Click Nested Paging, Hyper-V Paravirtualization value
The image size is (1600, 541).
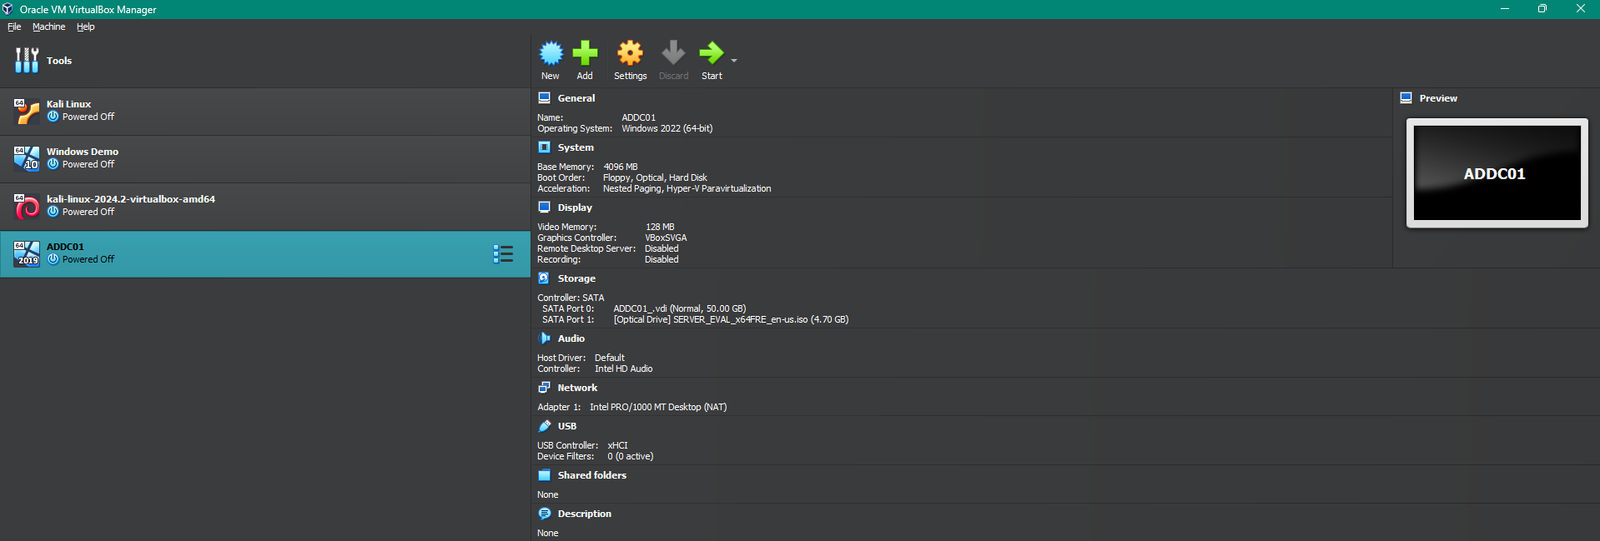(687, 189)
